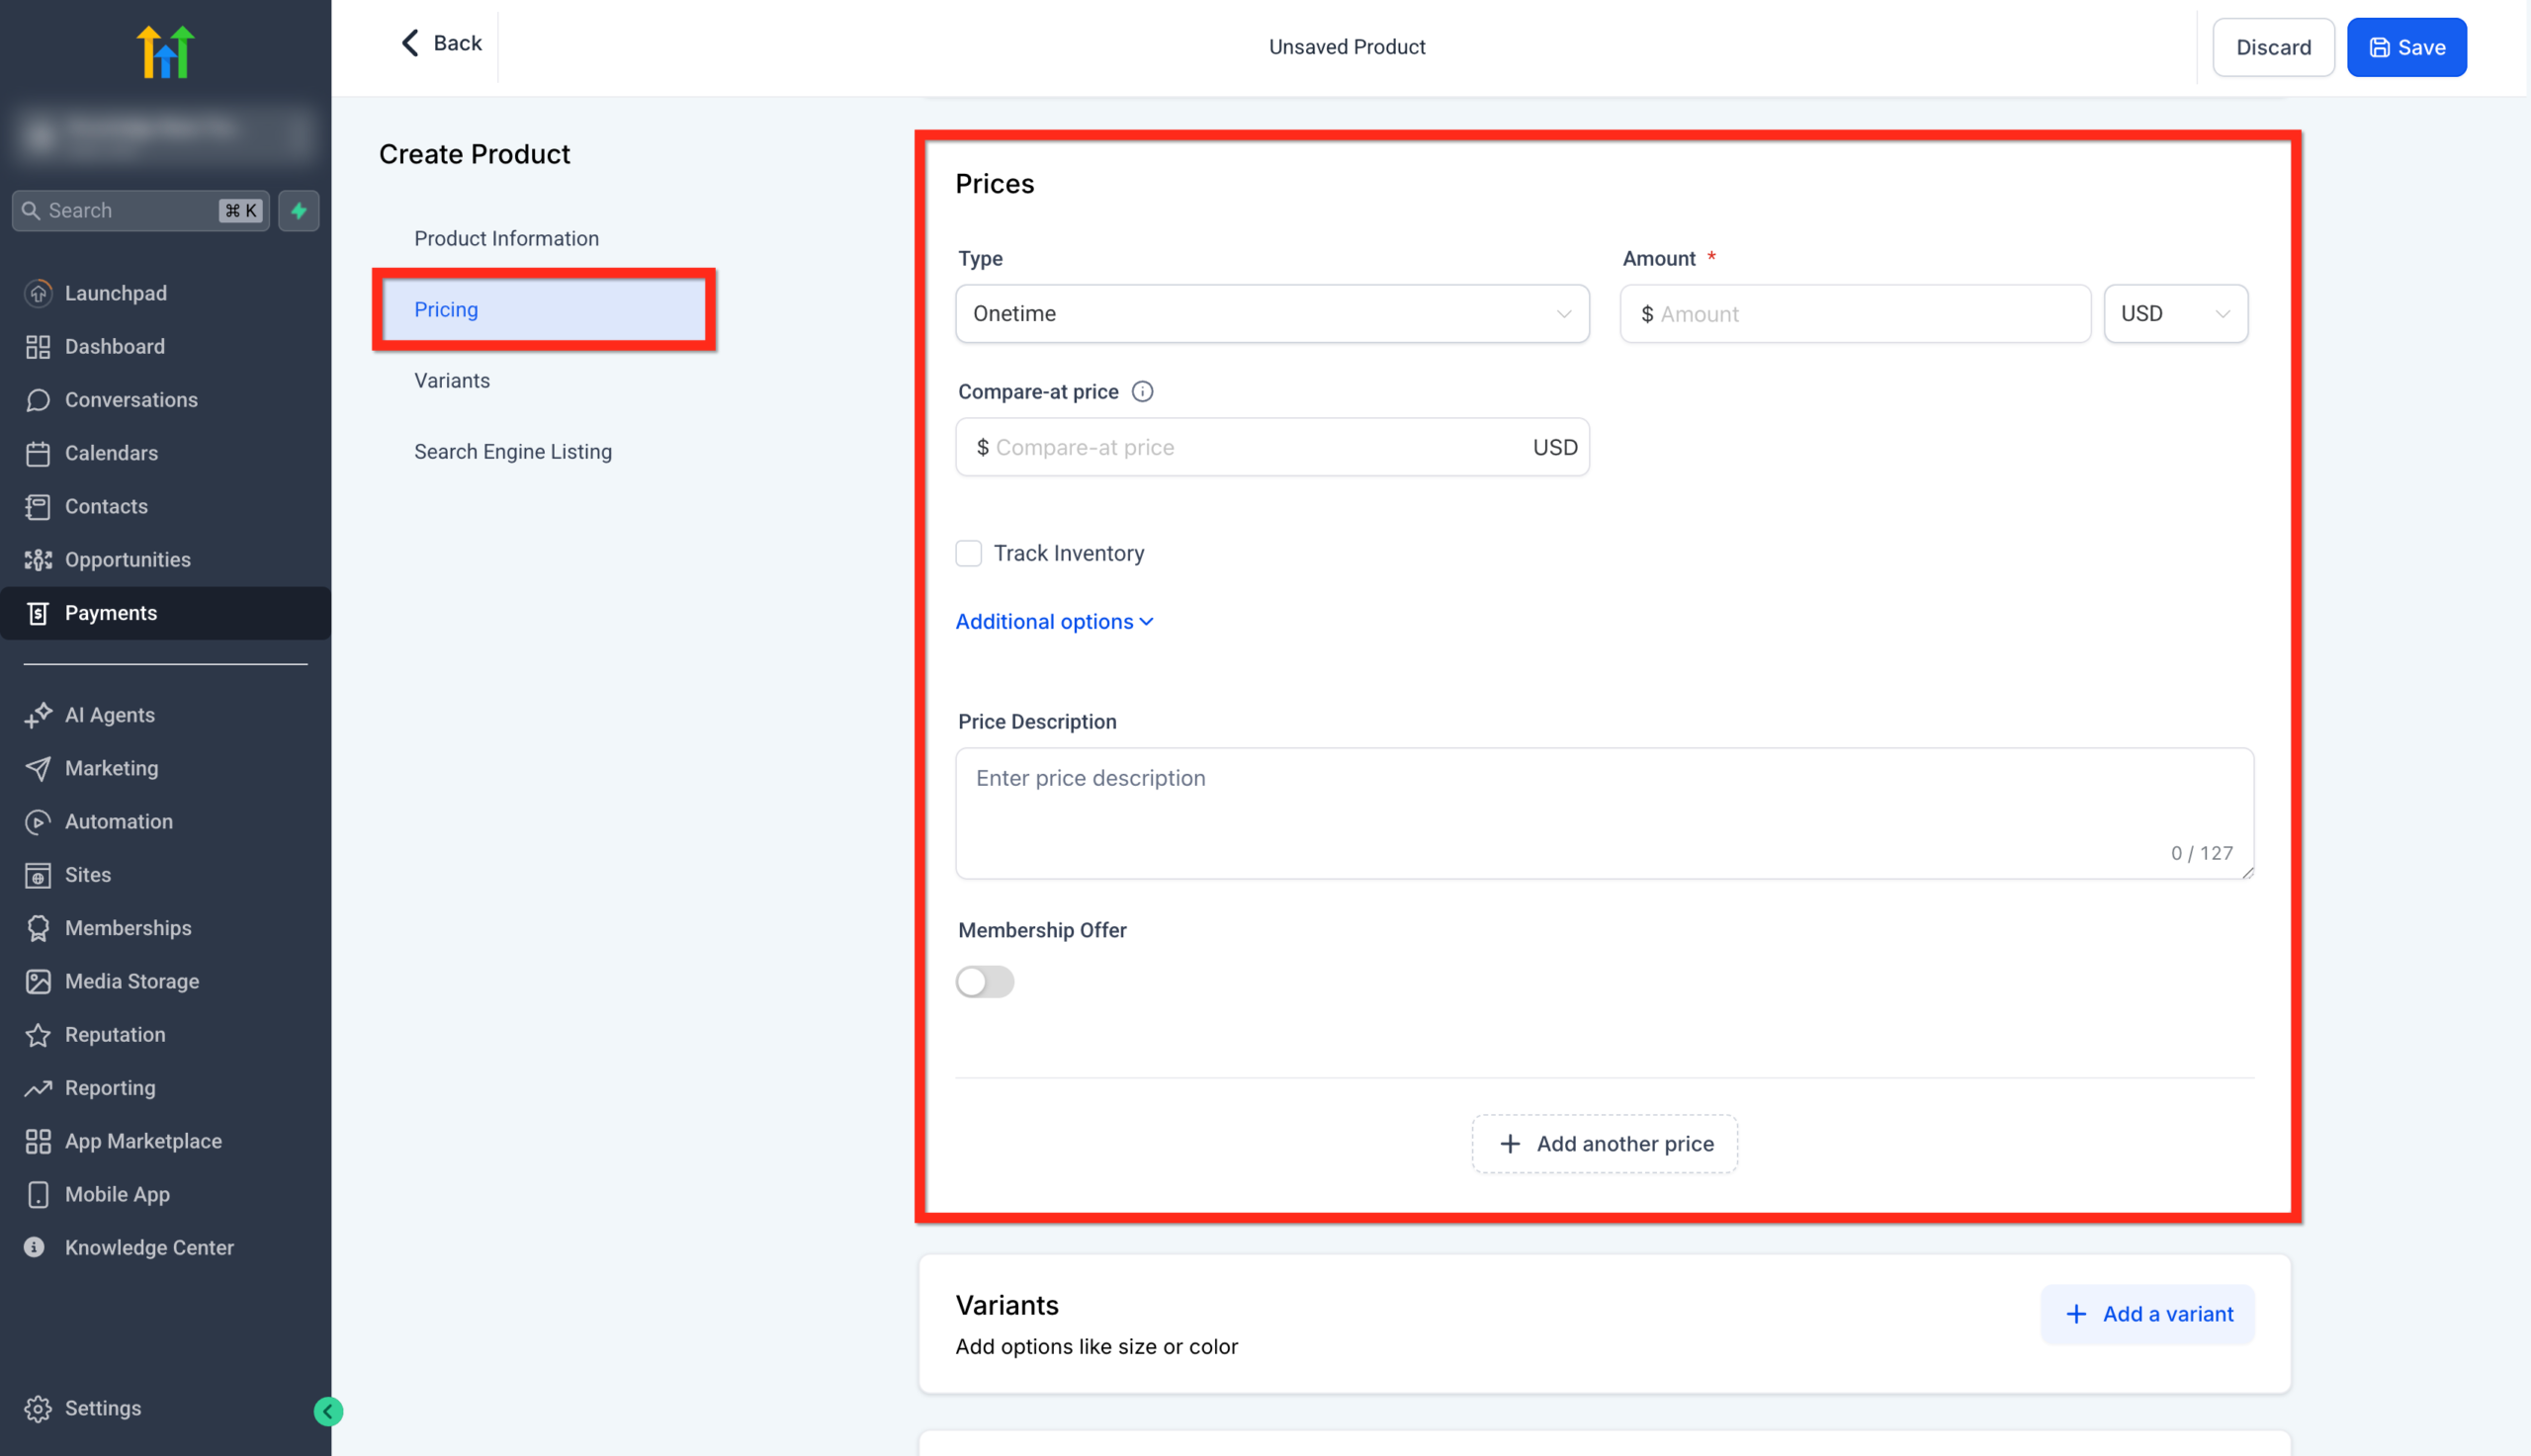The height and width of the screenshot is (1456, 2531).
Task: Turn on the Membership Offer toggle
Action: [x=984, y=981]
